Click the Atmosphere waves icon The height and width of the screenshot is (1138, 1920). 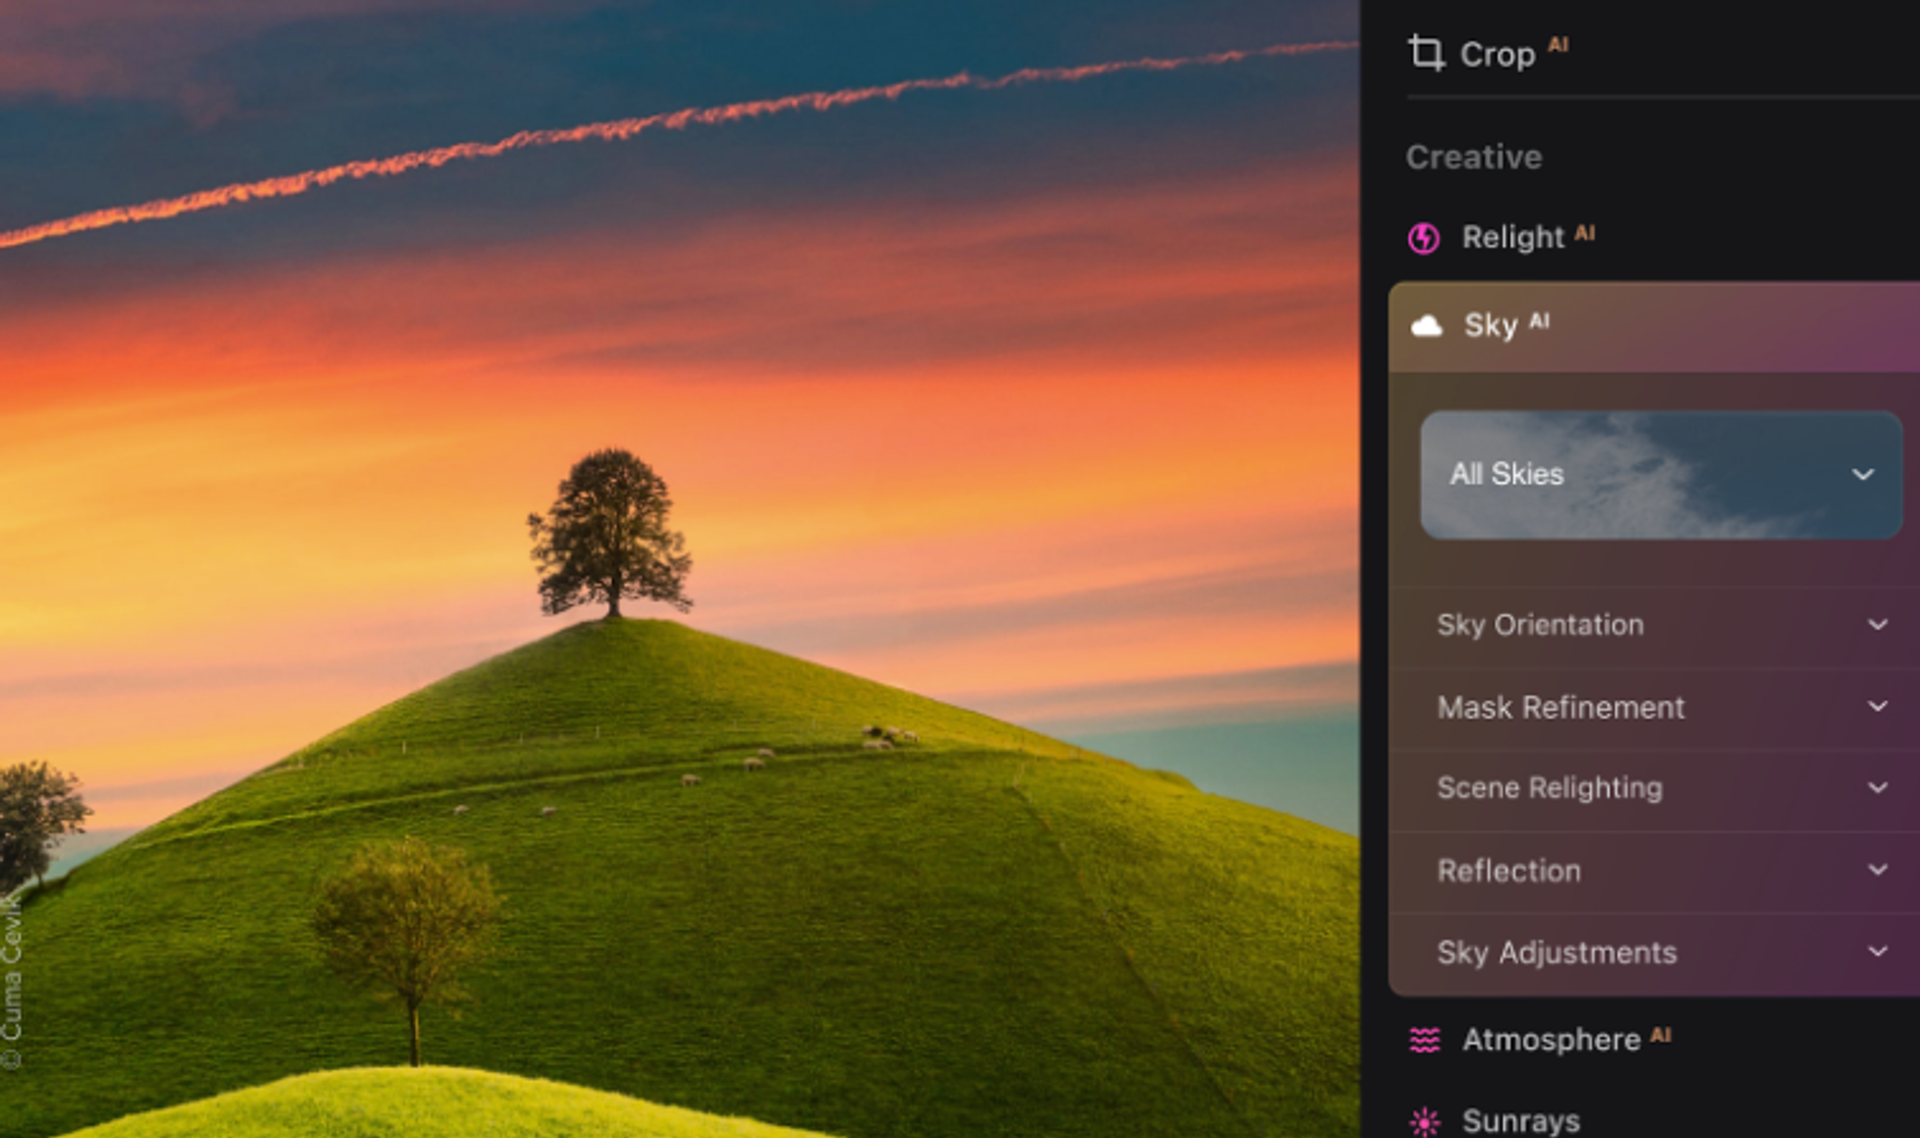pos(1424,1040)
